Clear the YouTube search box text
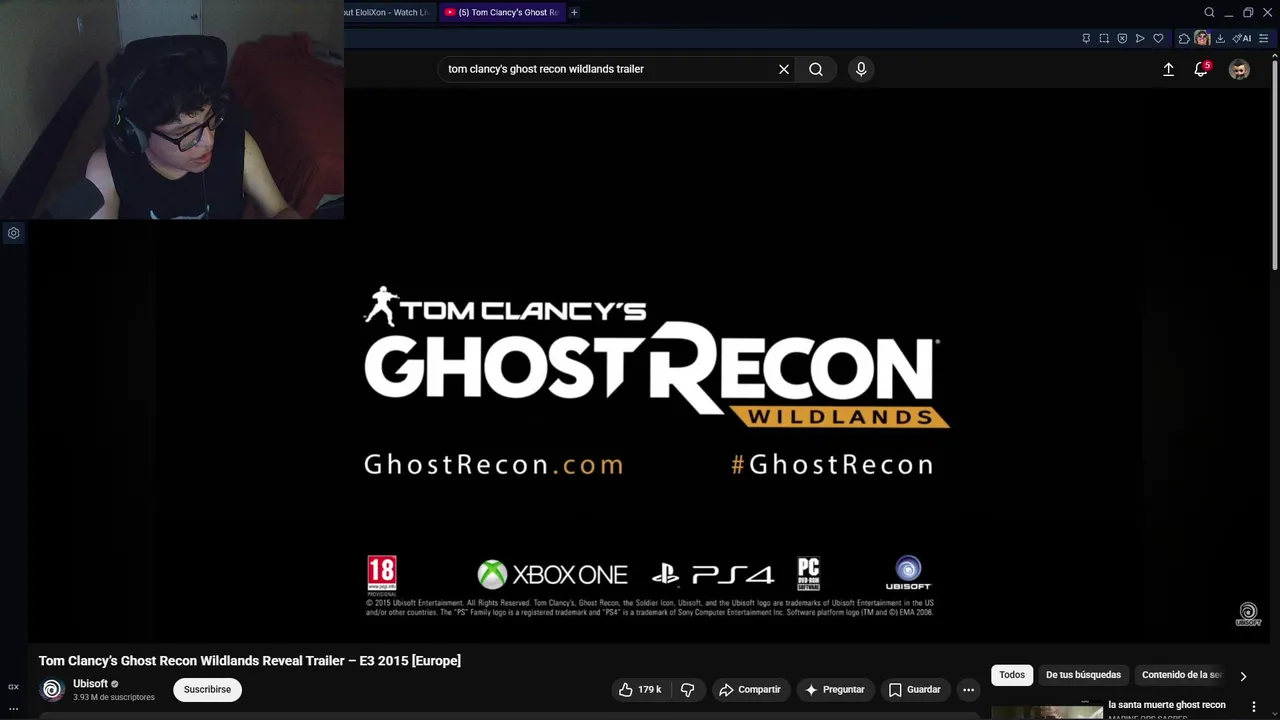Viewport: 1280px width, 720px height. click(784, 69)
